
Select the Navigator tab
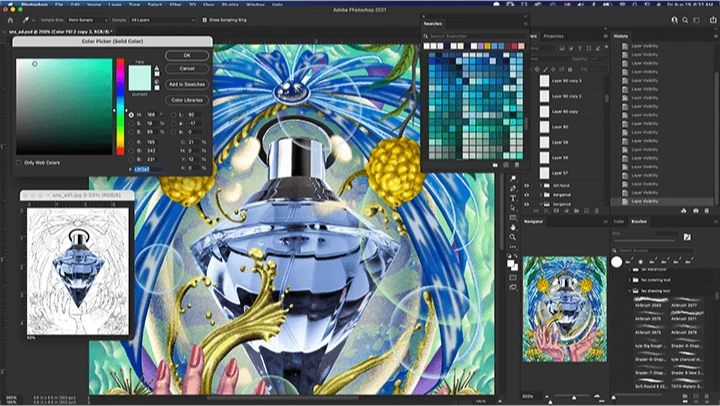534,221
